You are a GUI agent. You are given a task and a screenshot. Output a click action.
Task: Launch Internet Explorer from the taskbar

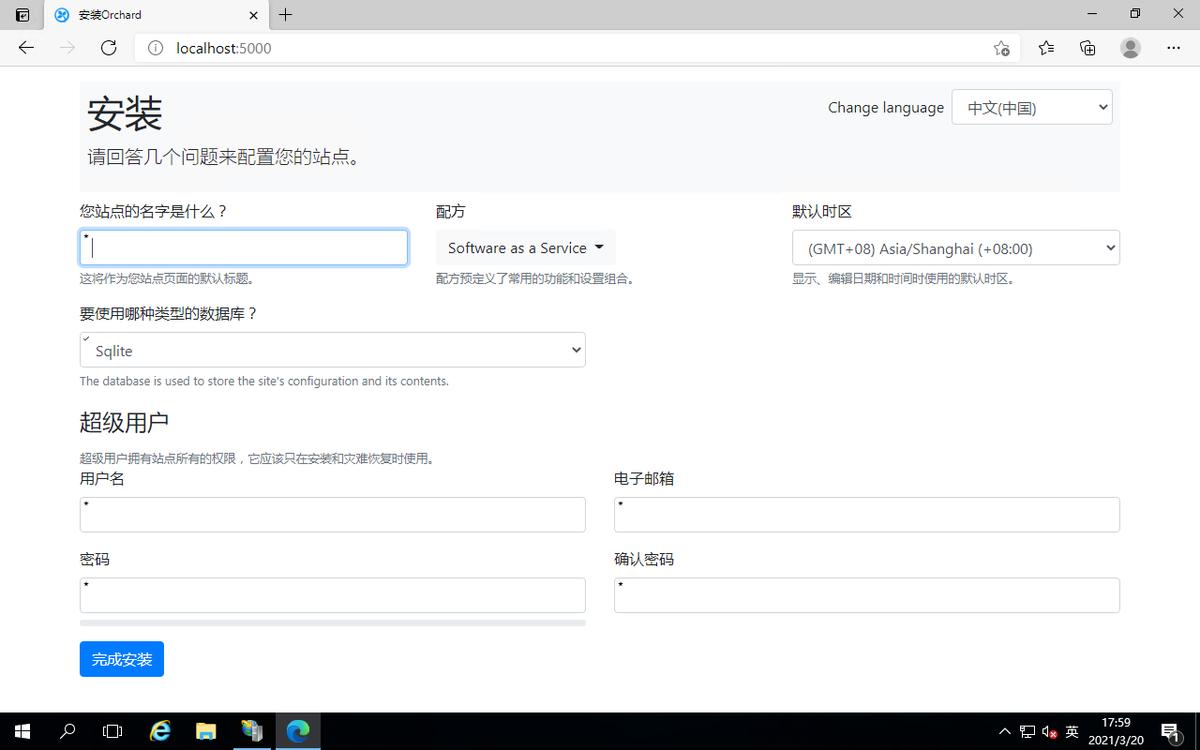(159, 731)
